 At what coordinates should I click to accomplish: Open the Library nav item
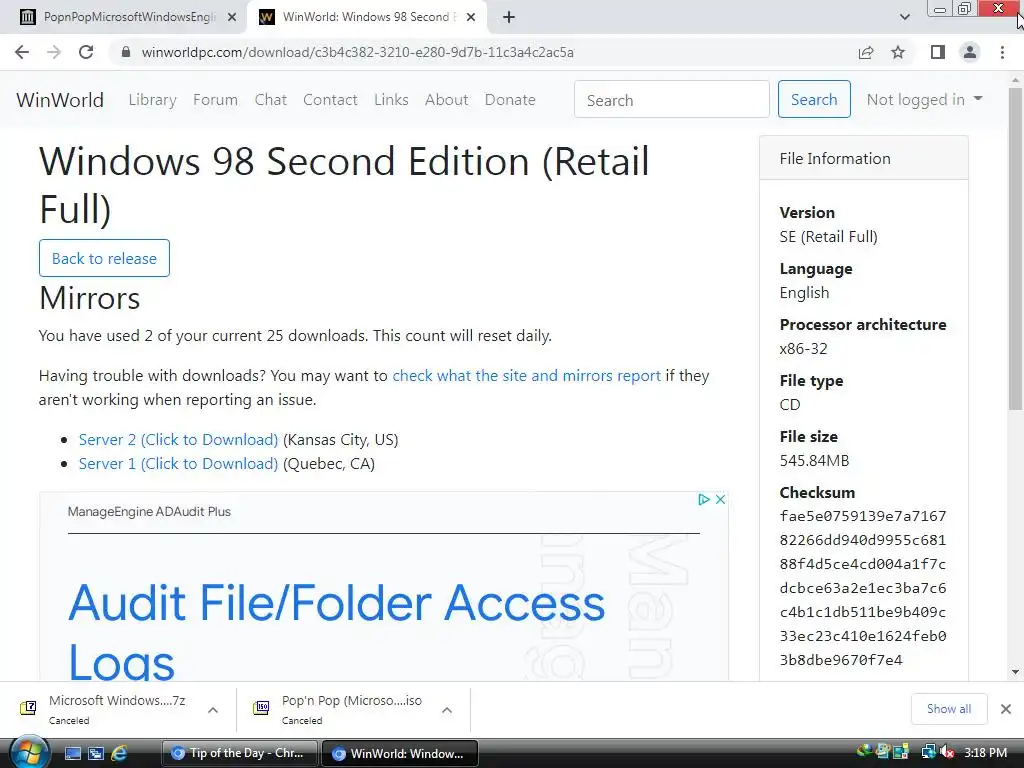coord(152,99)
